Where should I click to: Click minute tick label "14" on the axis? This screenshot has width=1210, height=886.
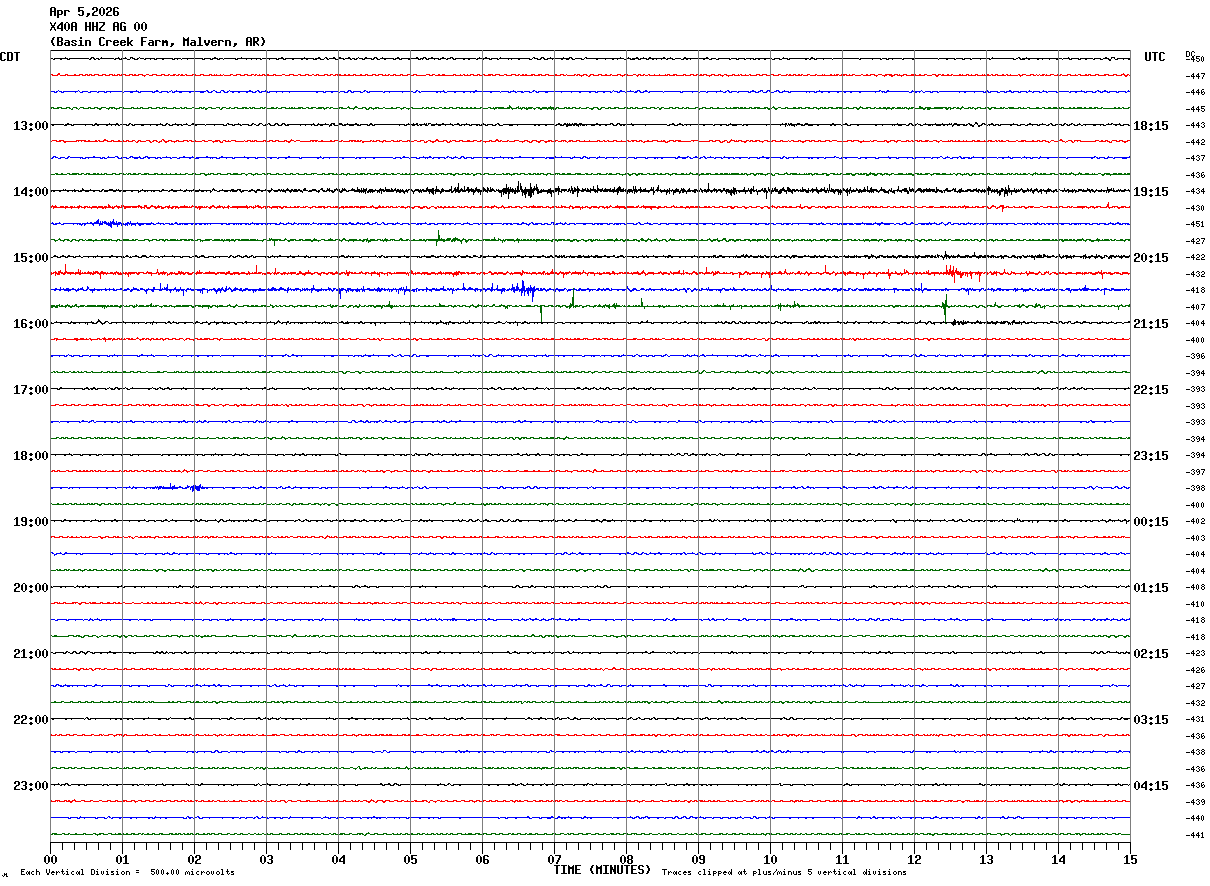point(1058,859)
